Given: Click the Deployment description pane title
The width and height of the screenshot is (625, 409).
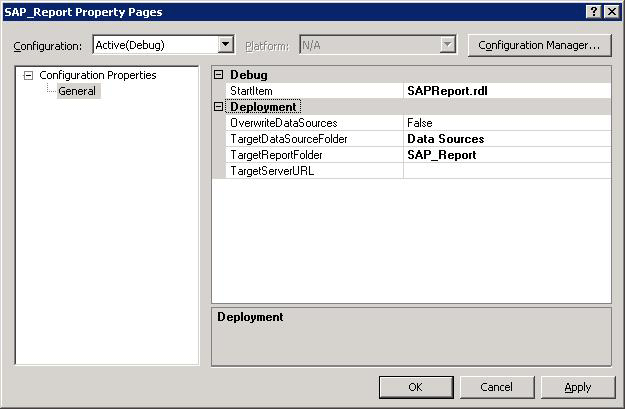Looking at the screenshot, I should coord(250,317).
